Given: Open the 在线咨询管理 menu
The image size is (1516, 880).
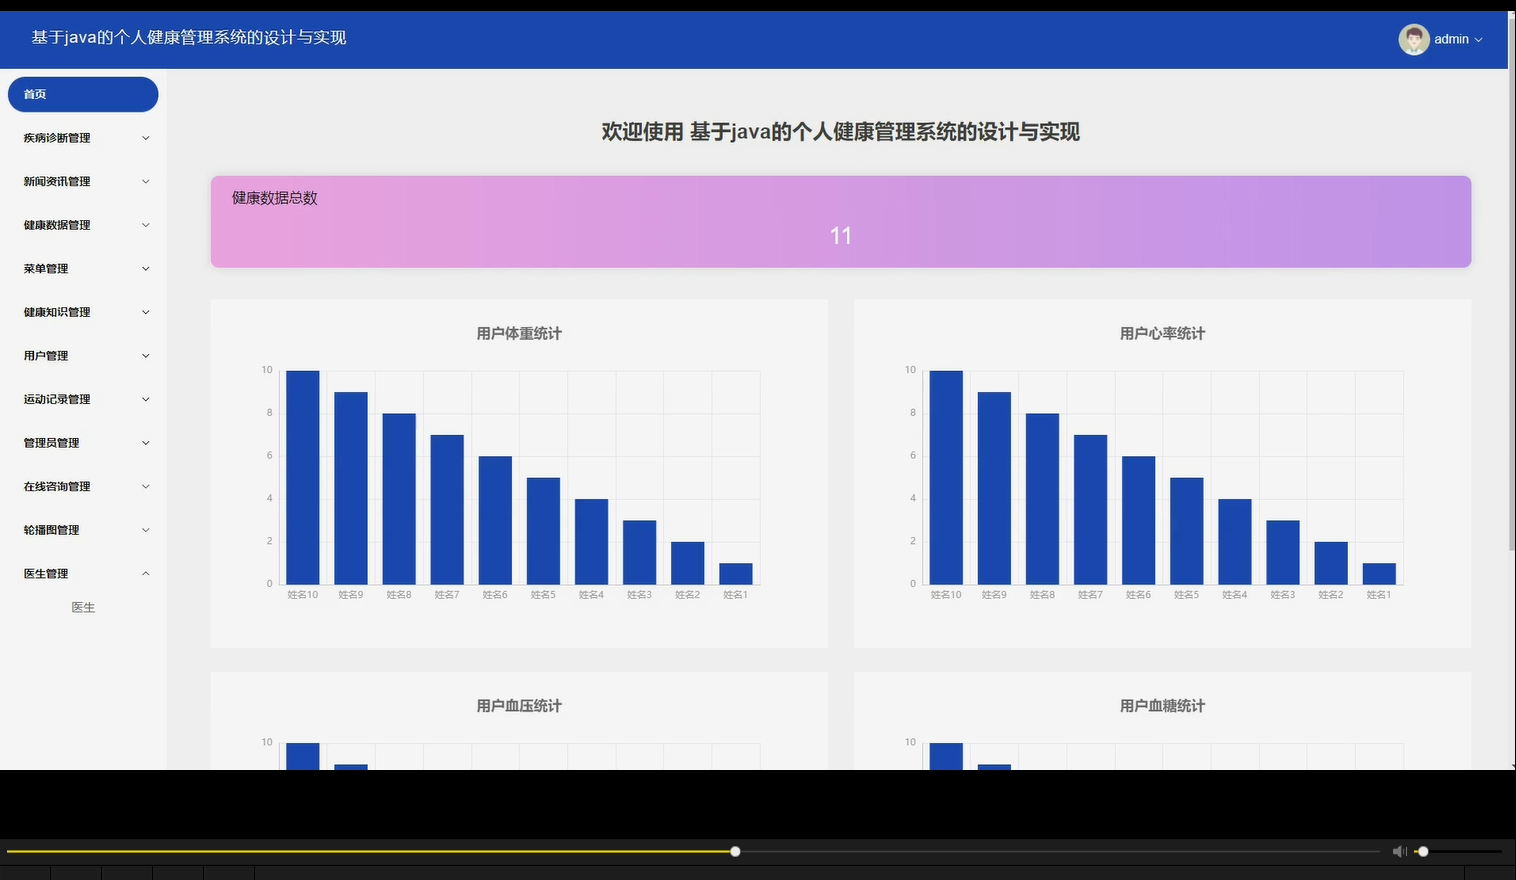Looking at the screenshot, I should [x=83, y=486].
